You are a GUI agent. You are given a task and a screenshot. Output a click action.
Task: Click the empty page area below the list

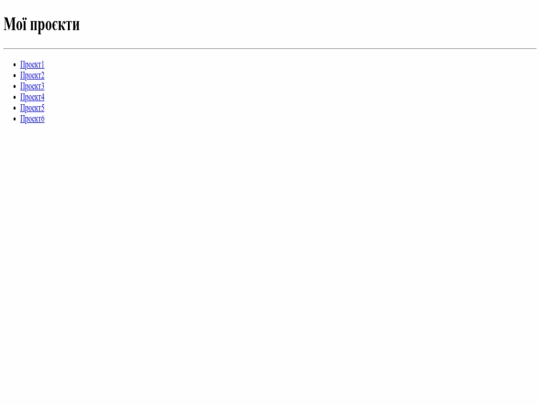click(x=270, y=262)
